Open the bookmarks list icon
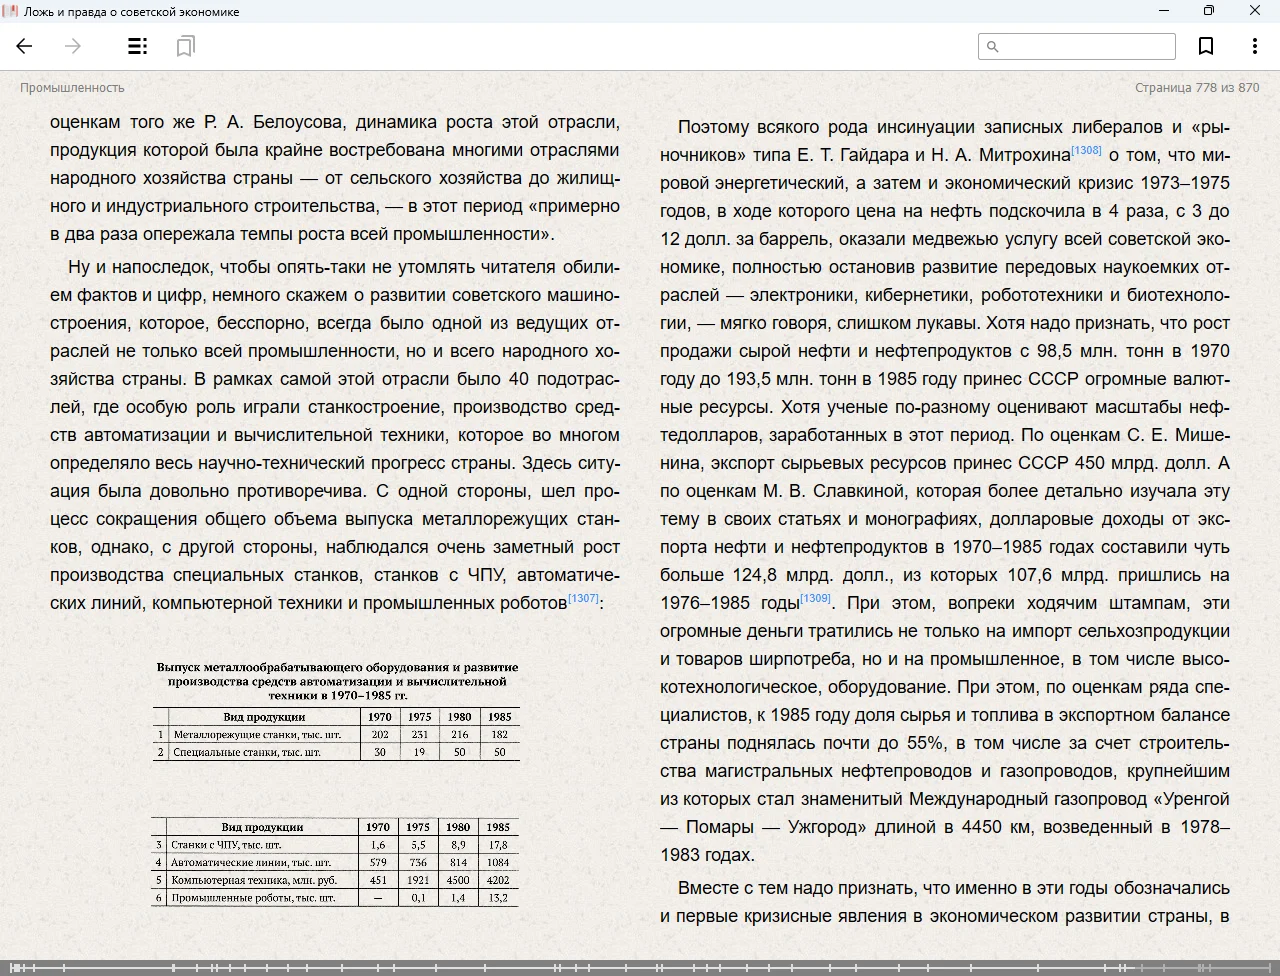This screenshot has height=976, width=1280. [185, 46]
